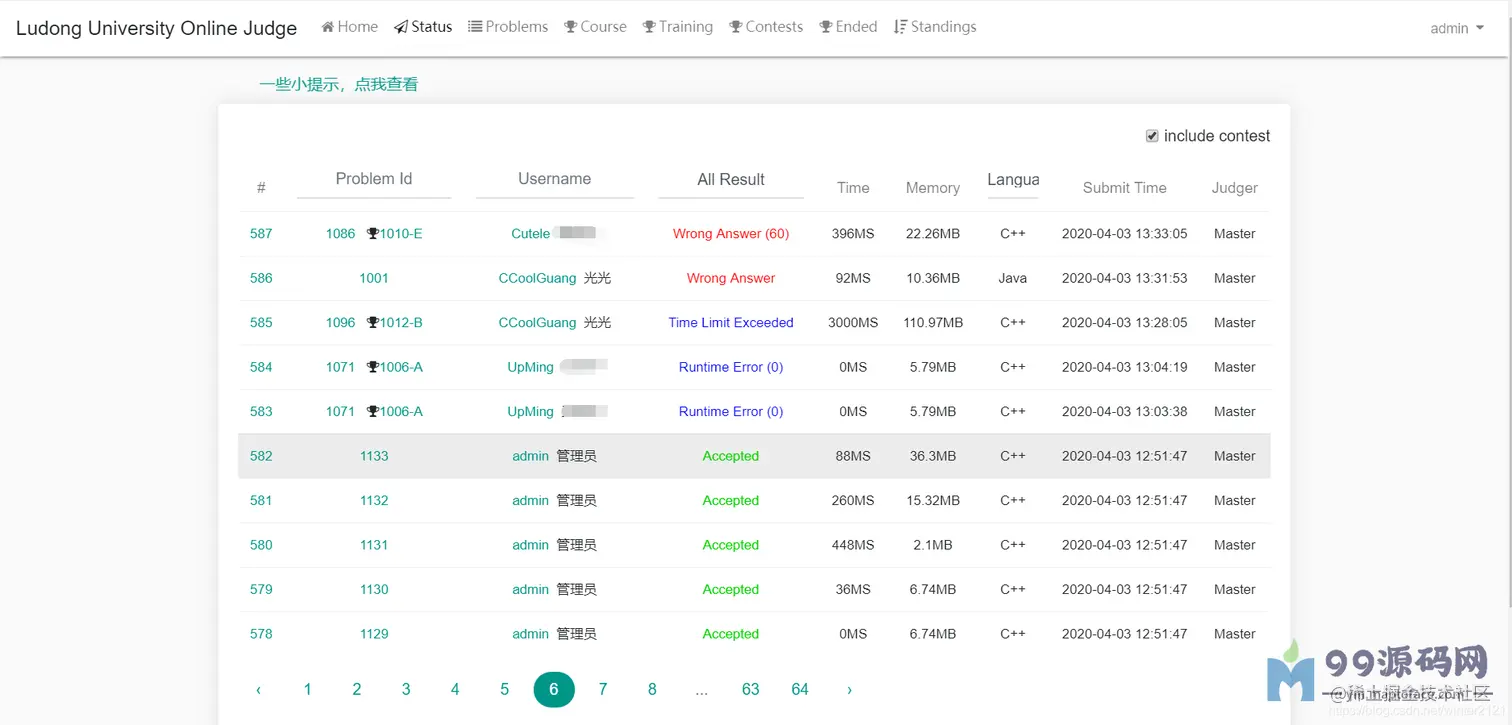Open CCoolGuang profile in row 586
The width and height of the screenshot is (1512, 725).
click(x=537, y=278)
